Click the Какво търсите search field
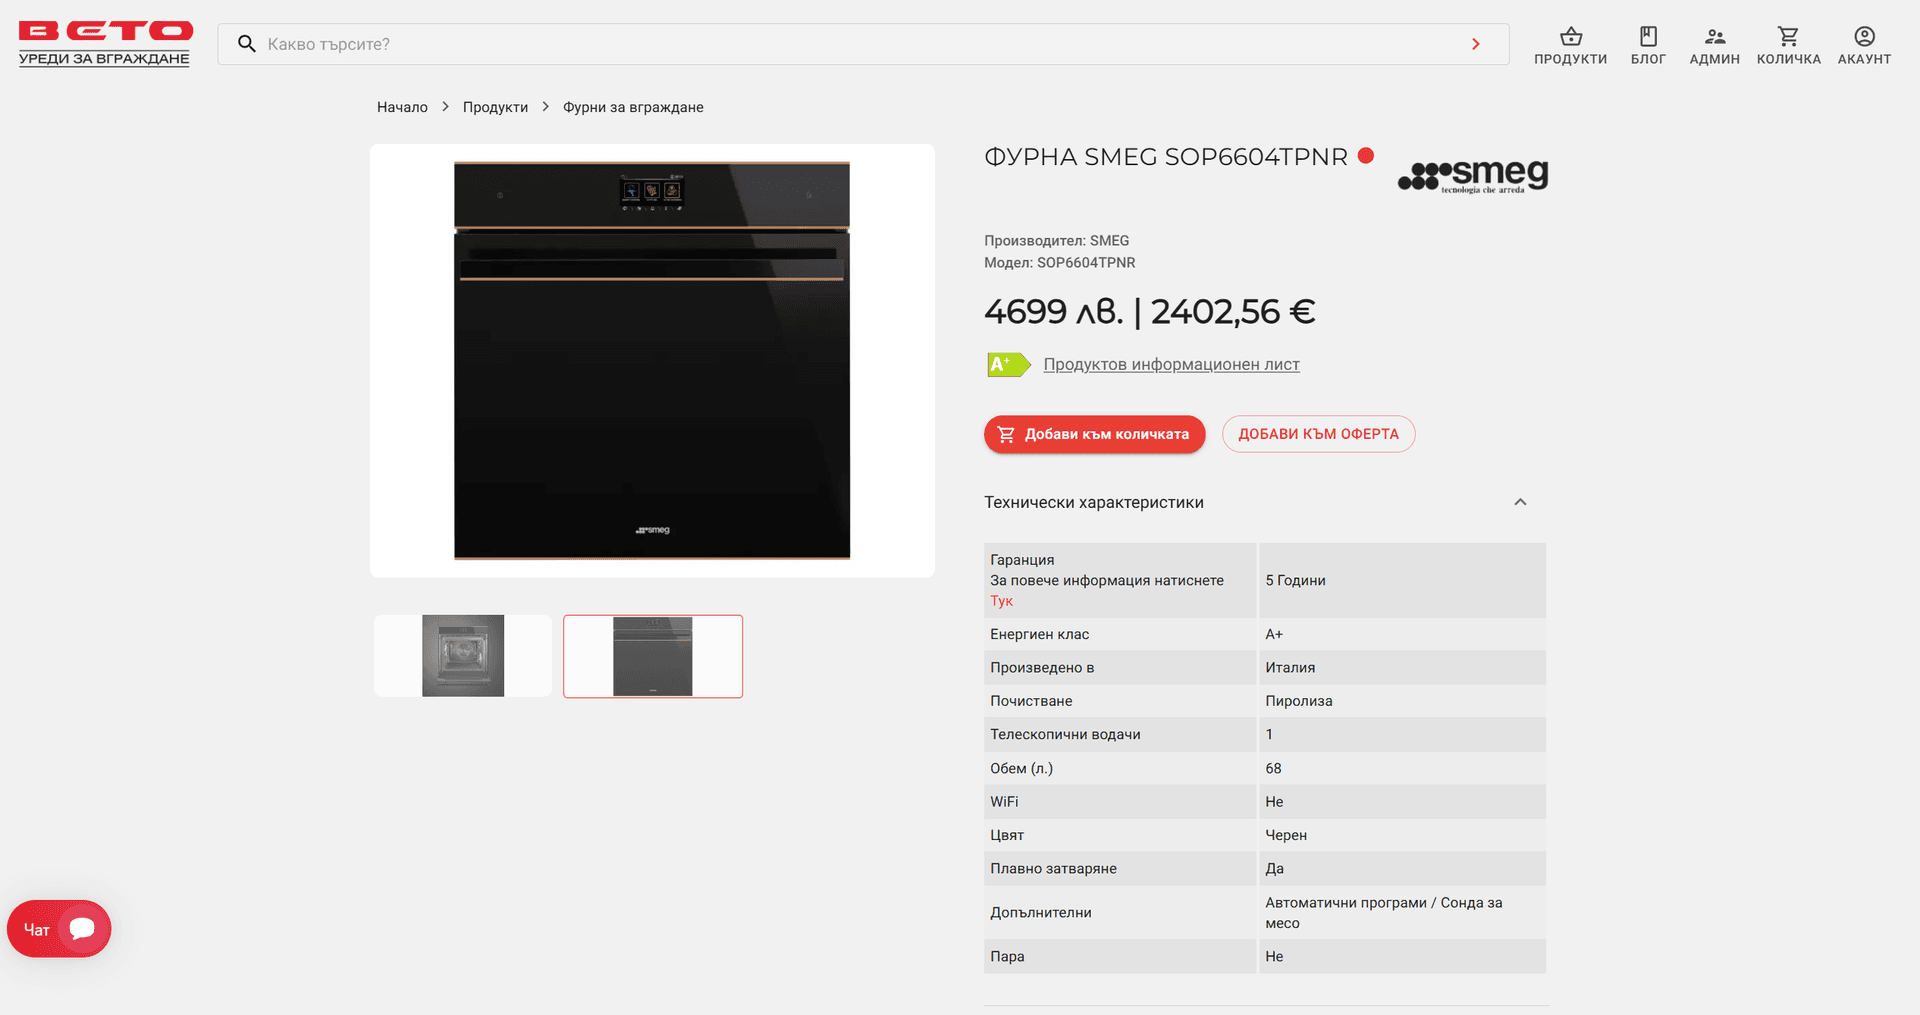Viewport: 1920px width, 1015px height. click(x=862, y=44)
